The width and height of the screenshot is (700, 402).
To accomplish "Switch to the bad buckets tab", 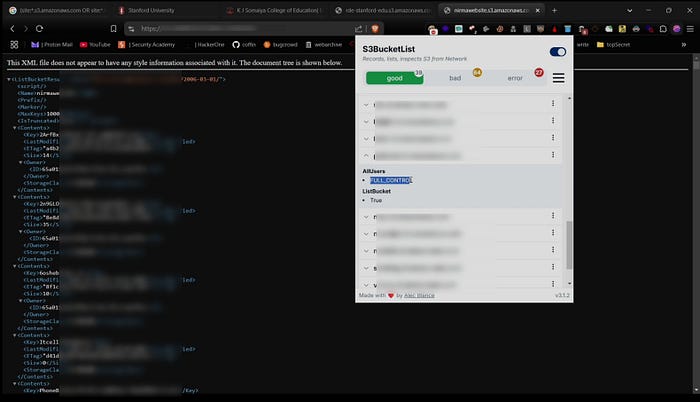I will 455,78.
